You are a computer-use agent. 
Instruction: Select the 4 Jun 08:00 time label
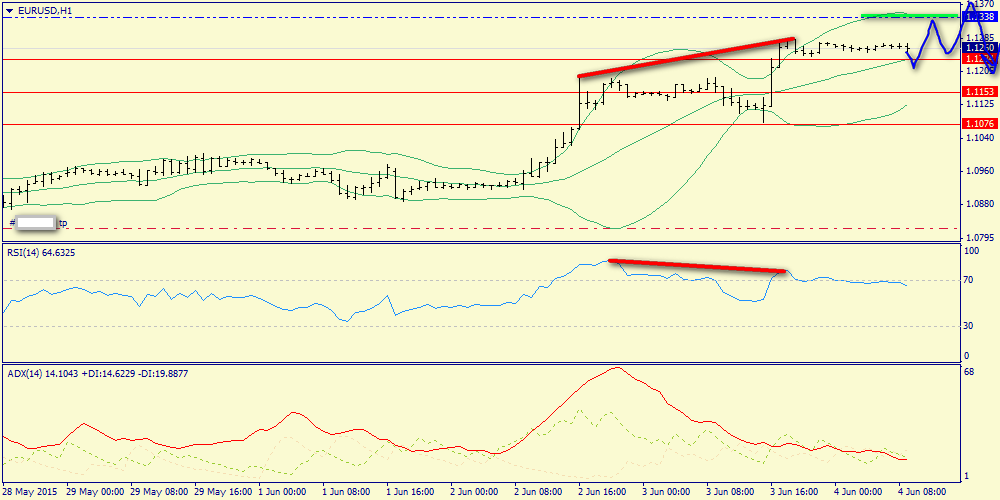tap(924, 492)
